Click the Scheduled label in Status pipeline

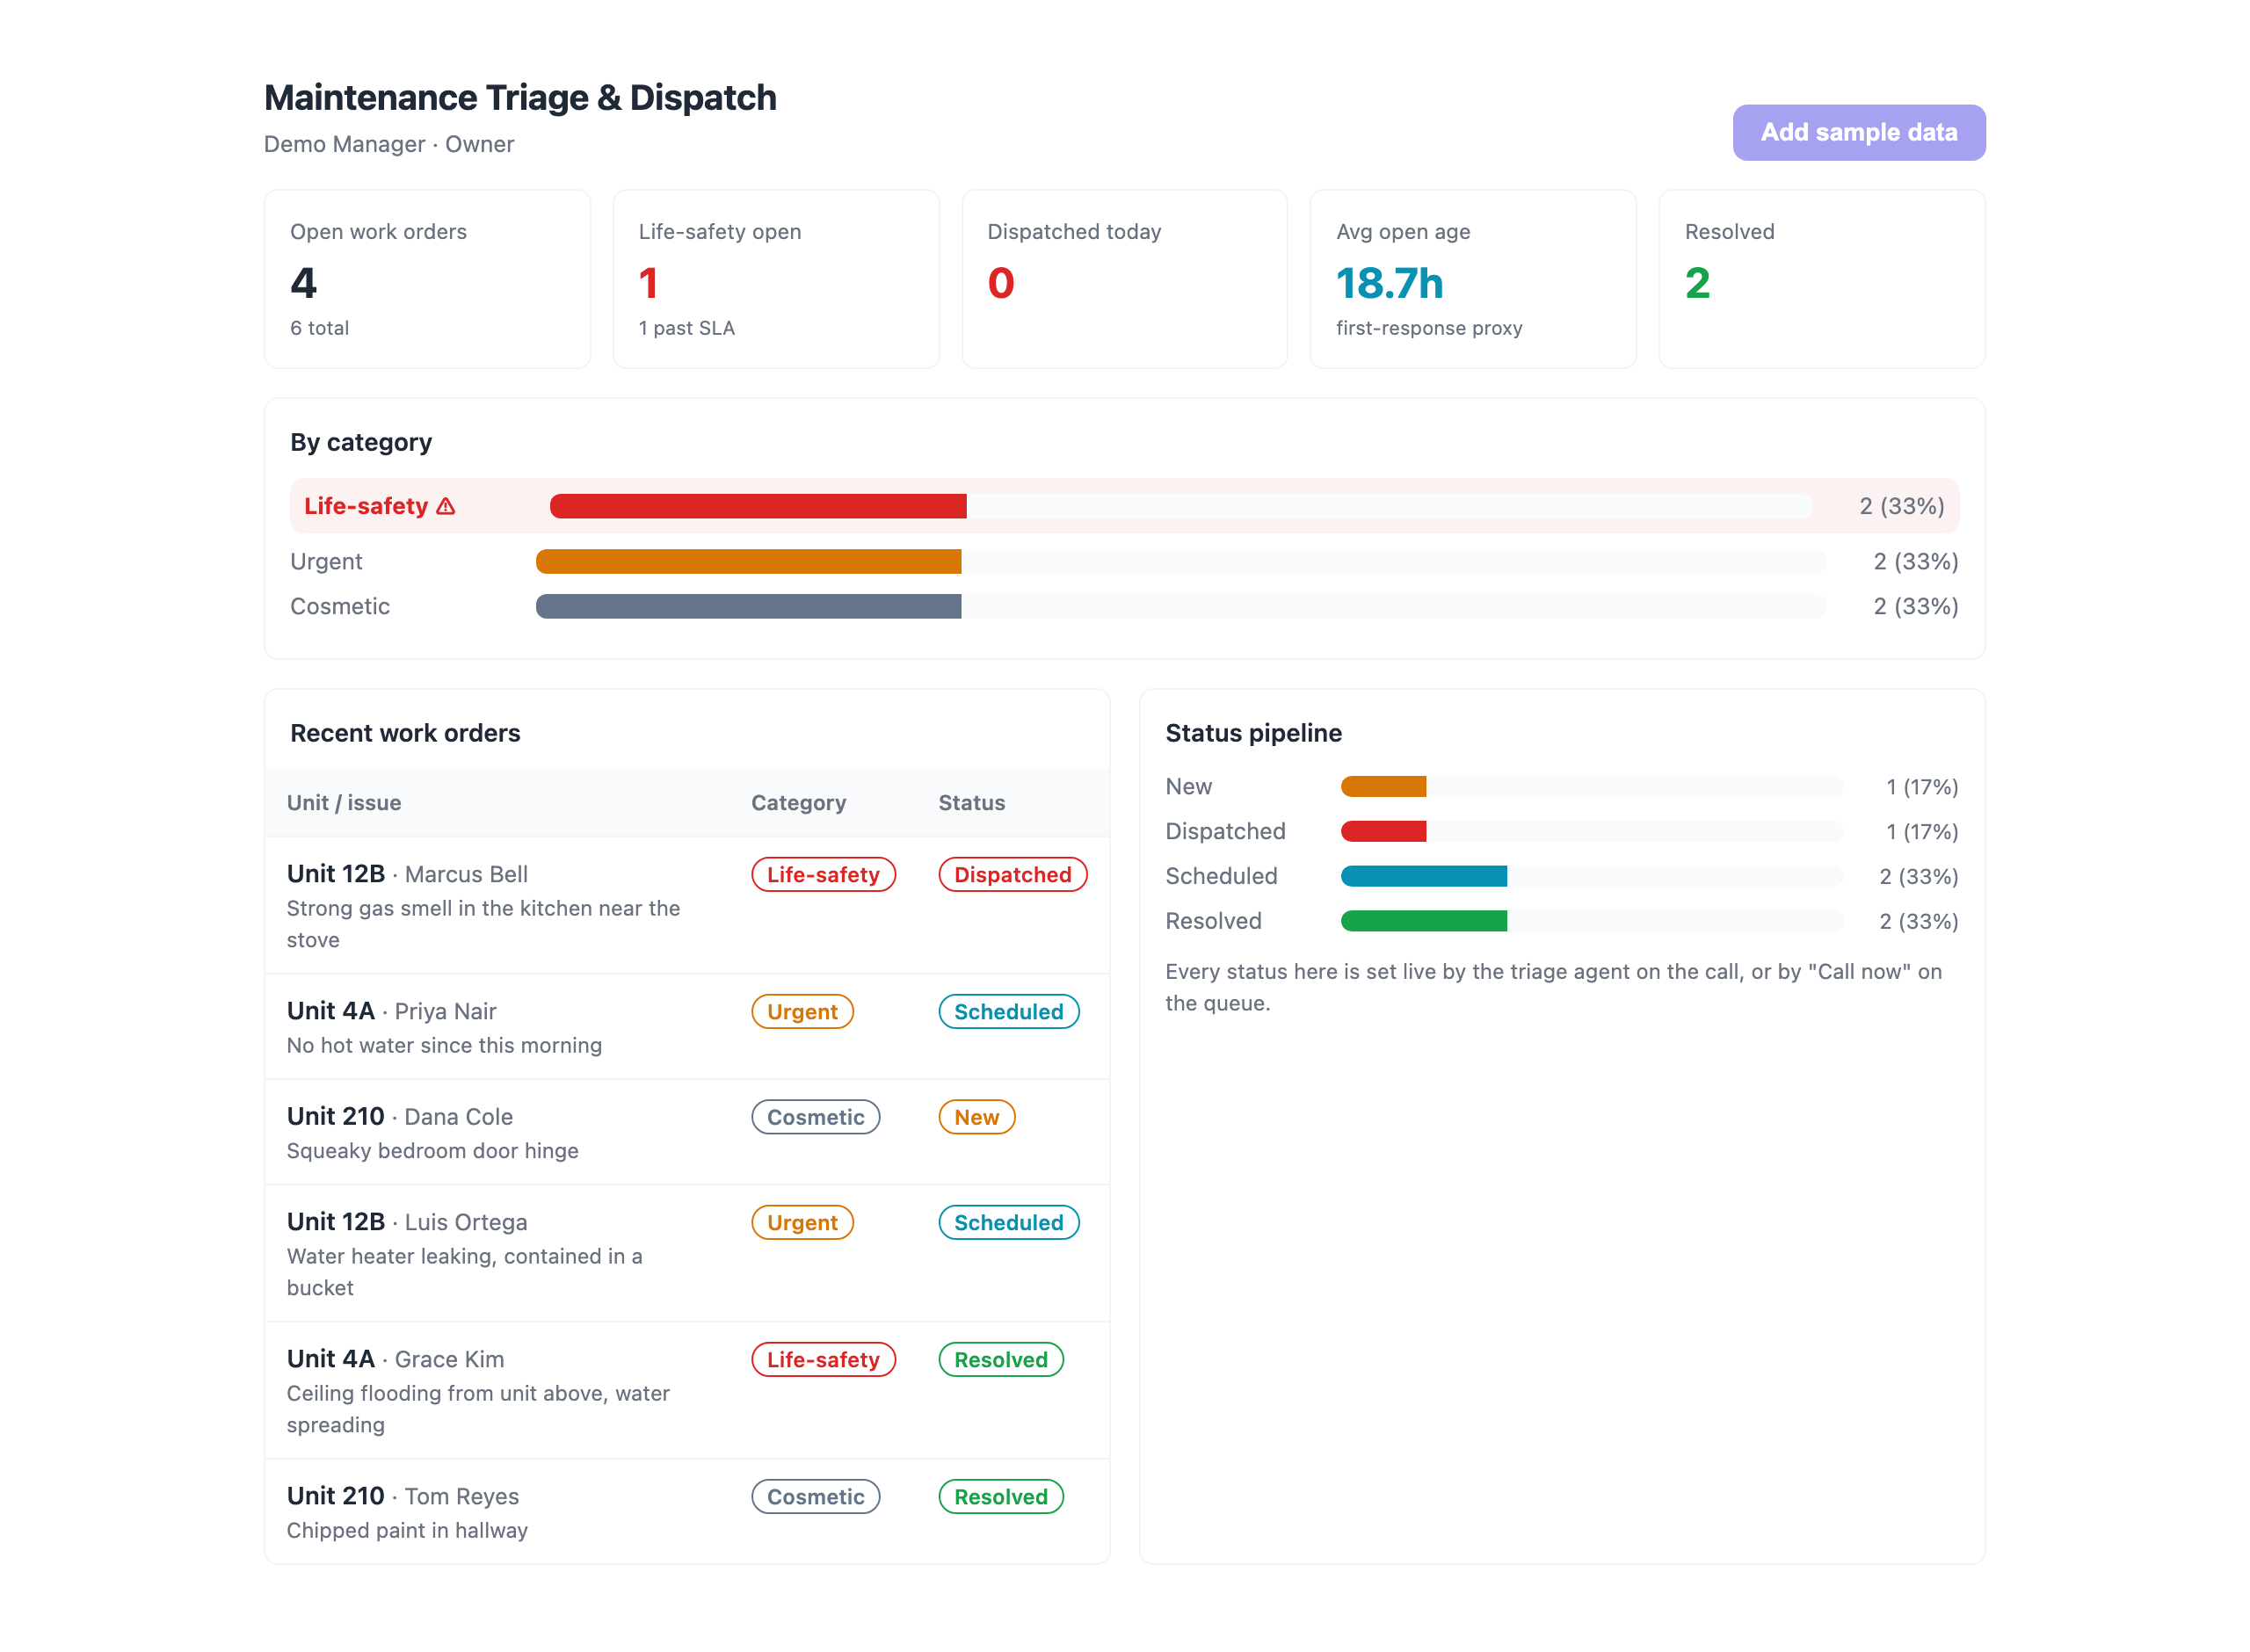point(1221,876)
